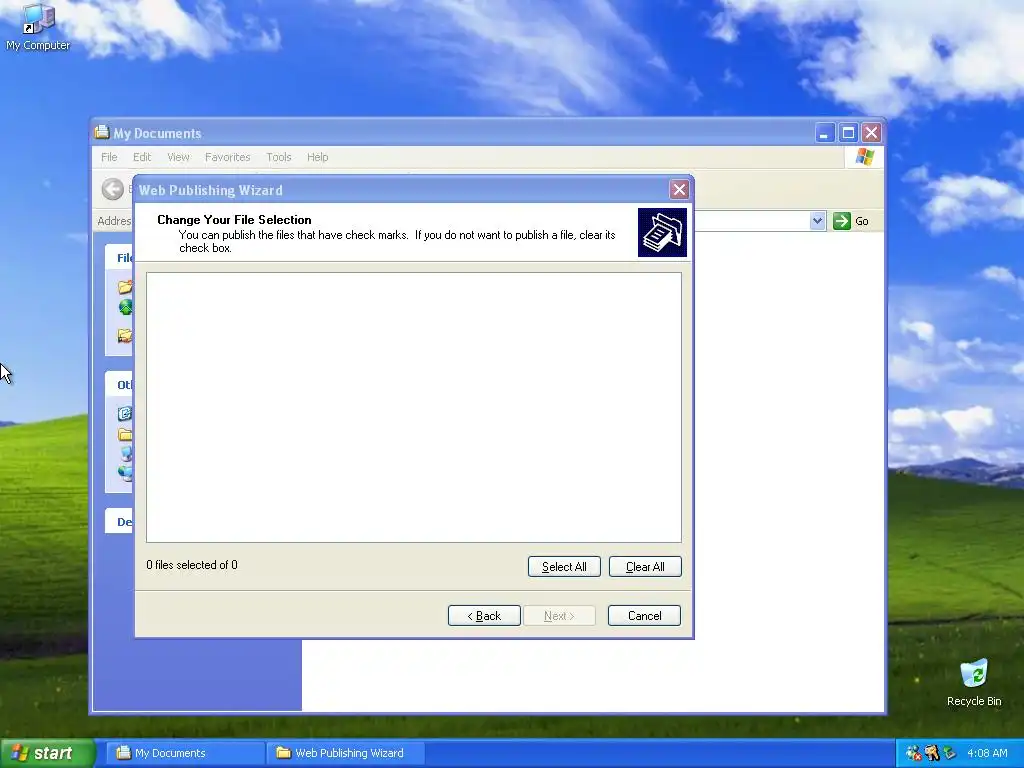Go to previous step with Back button
The width and height of the screenshot is (1024, 768).
484,616
